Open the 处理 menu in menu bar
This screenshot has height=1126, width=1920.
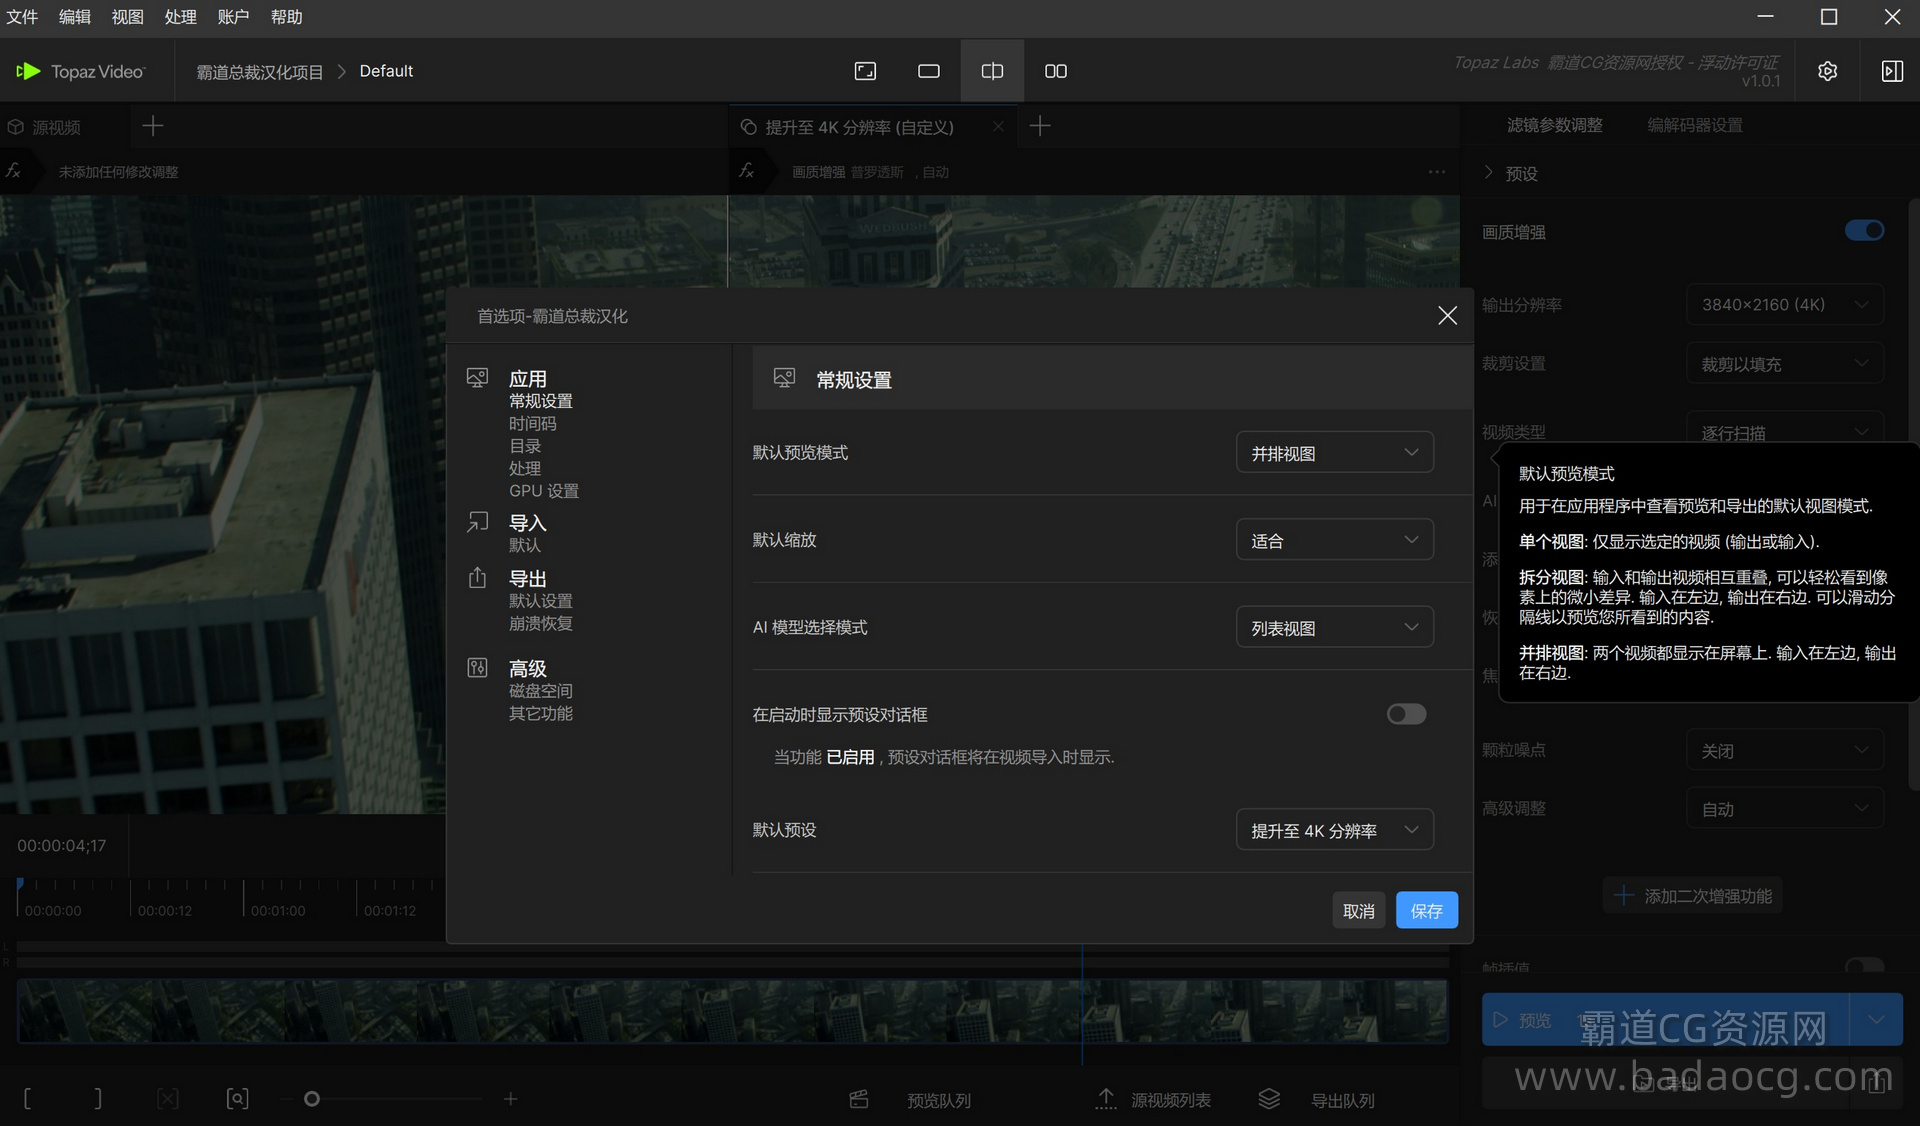pyautogui.click(x=180, y=17)
